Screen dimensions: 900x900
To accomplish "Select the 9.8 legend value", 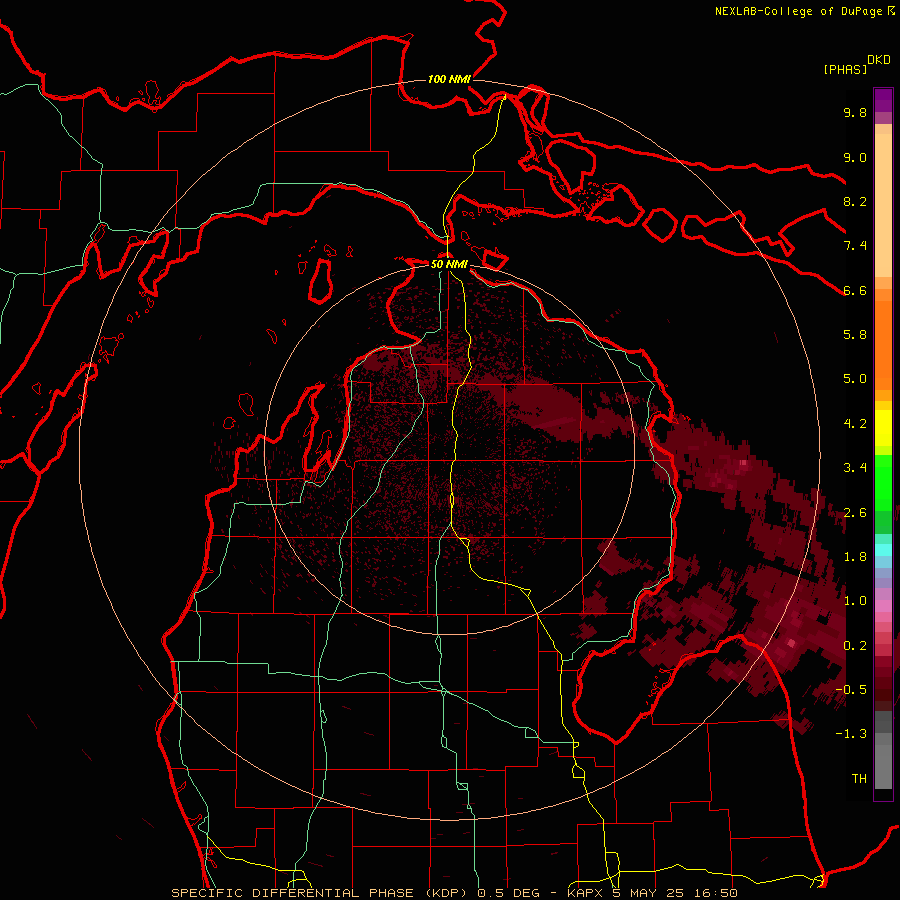I will coord(855,112).
